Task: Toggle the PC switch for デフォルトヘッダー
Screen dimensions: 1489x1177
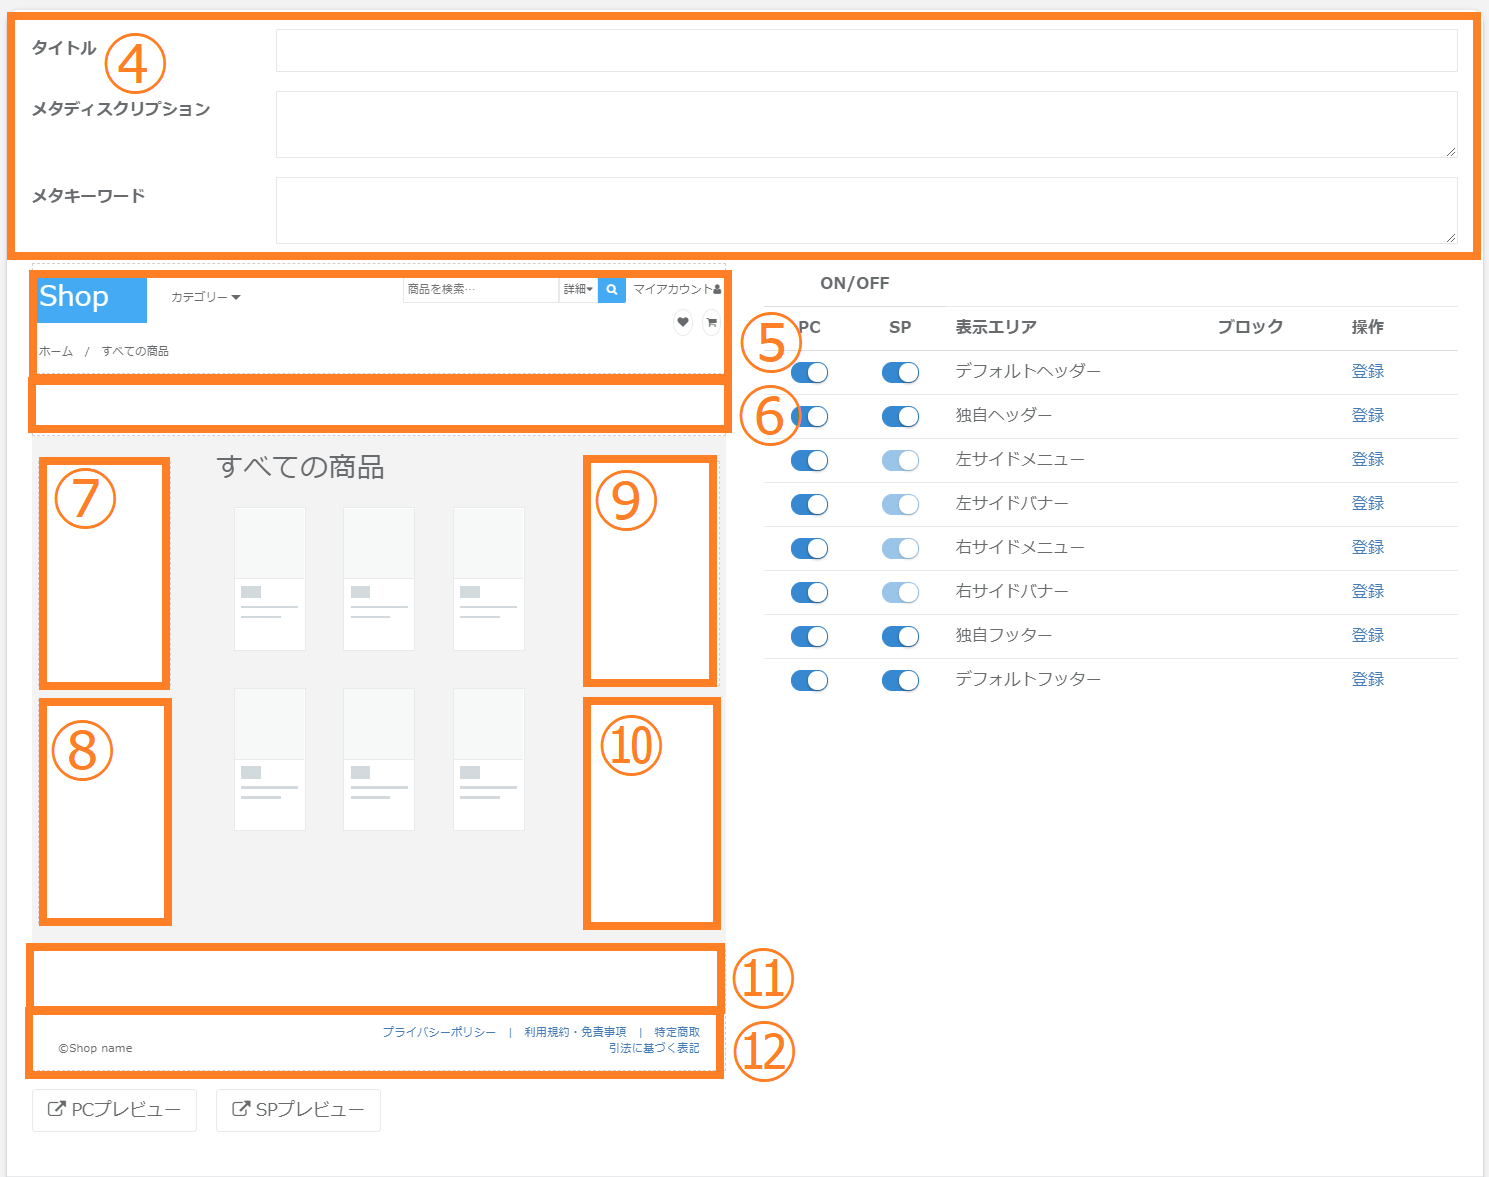Action: pos(809,372)
